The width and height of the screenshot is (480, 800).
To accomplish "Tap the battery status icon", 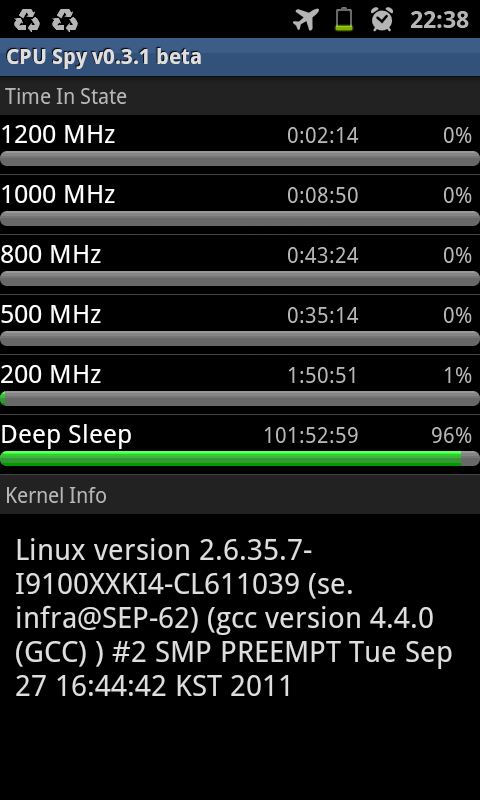I will pos(344,19).
